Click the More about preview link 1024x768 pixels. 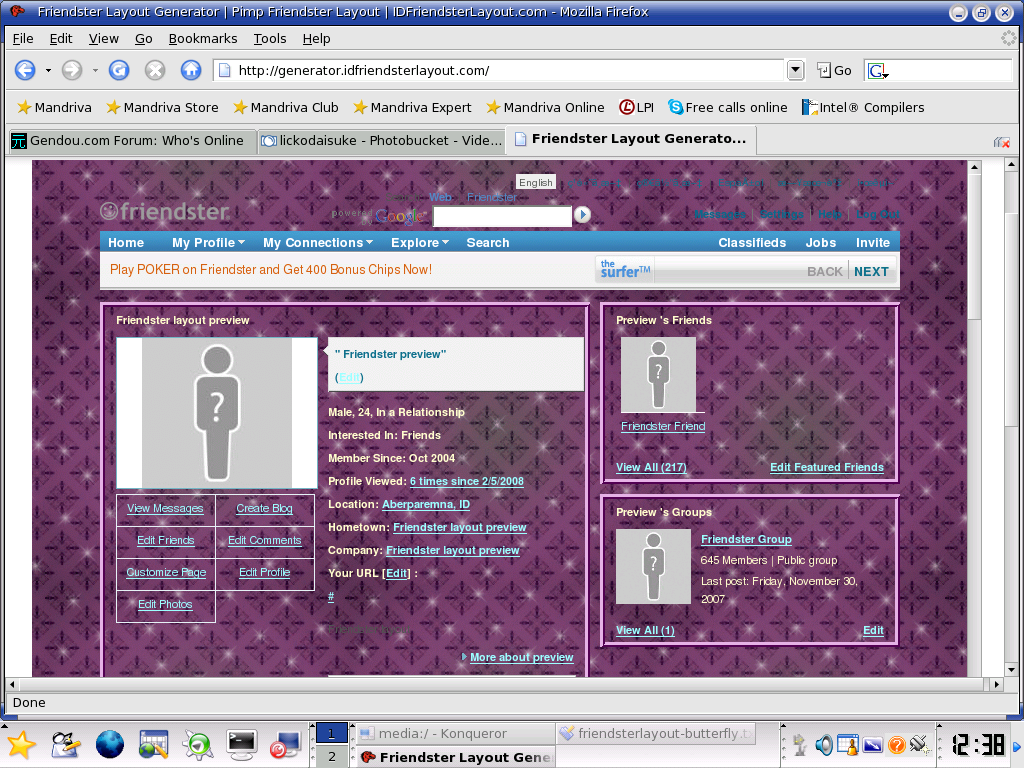point(522,657)
